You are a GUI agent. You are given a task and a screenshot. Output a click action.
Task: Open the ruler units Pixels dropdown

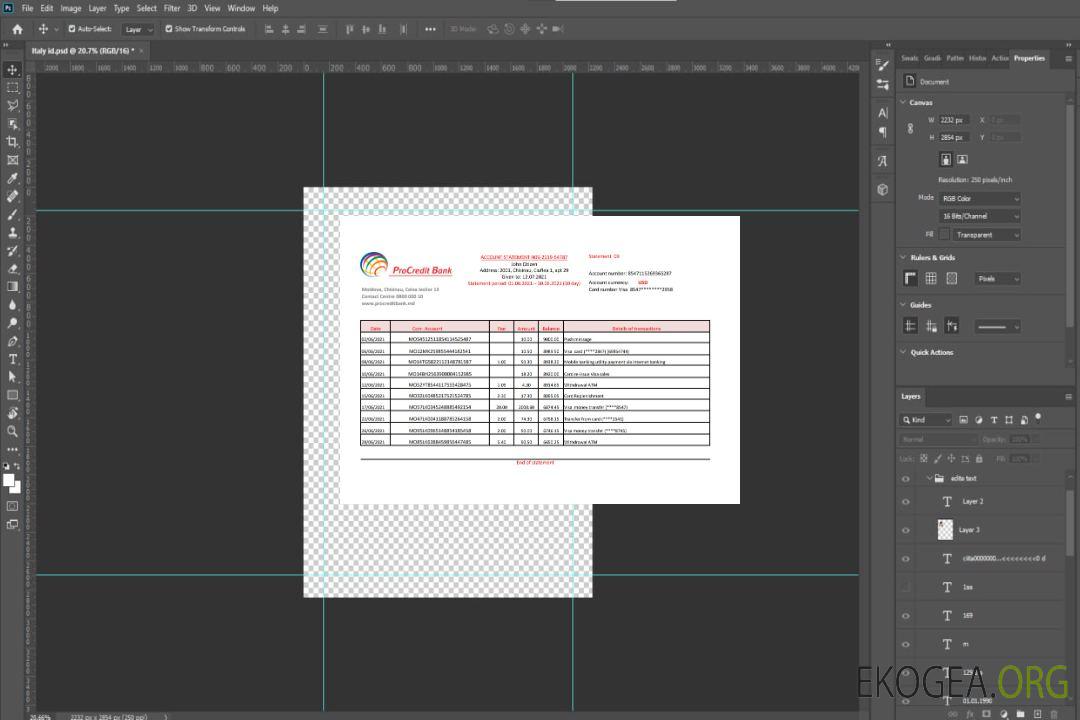[998, 279]
